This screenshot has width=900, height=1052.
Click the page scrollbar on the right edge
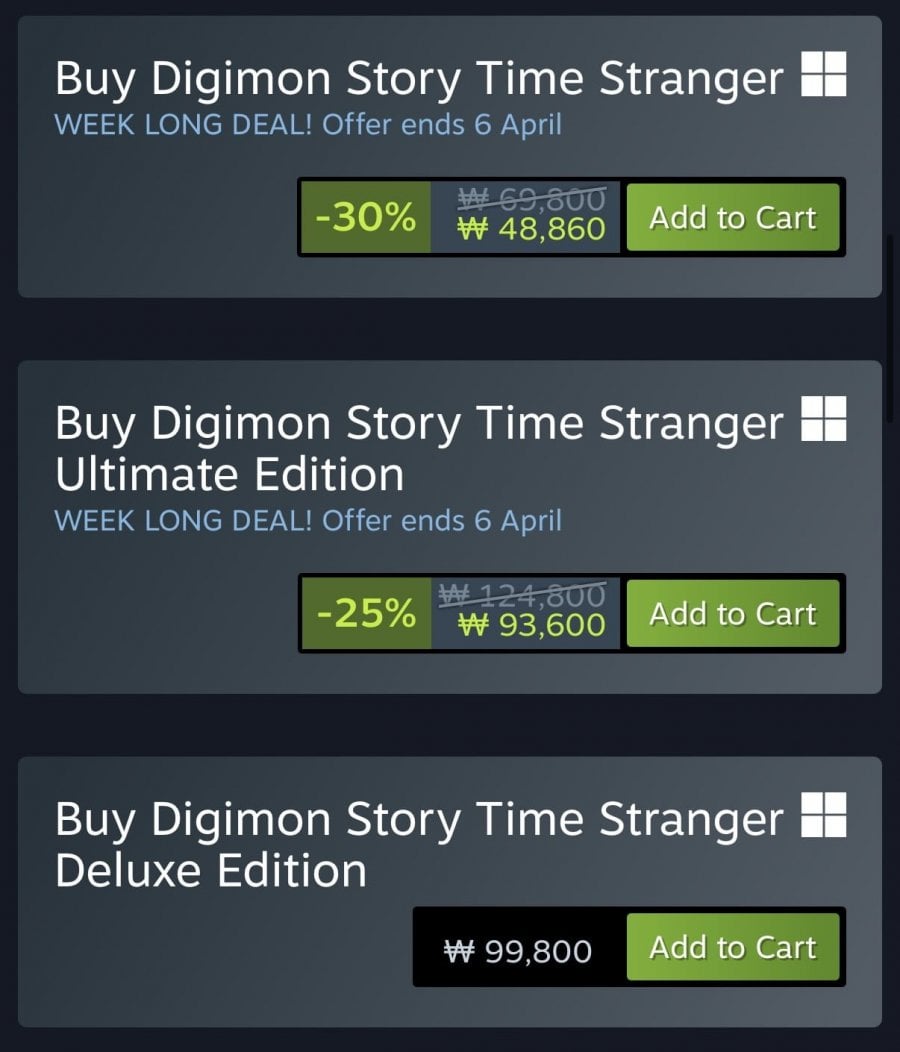(x=891, y=330)
